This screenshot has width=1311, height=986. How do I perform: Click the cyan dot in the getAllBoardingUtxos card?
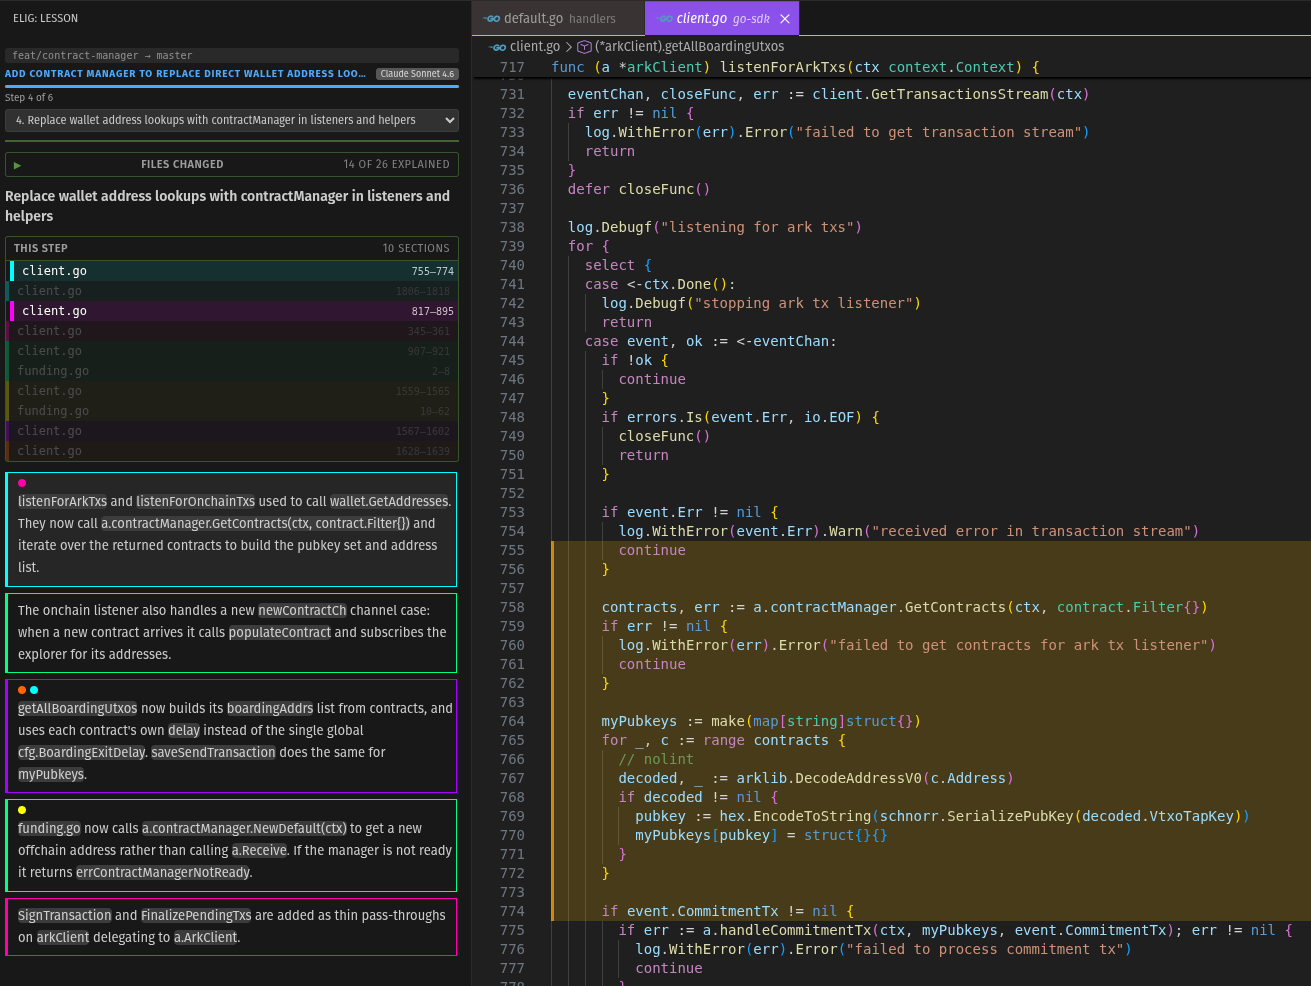click(34, 690)
